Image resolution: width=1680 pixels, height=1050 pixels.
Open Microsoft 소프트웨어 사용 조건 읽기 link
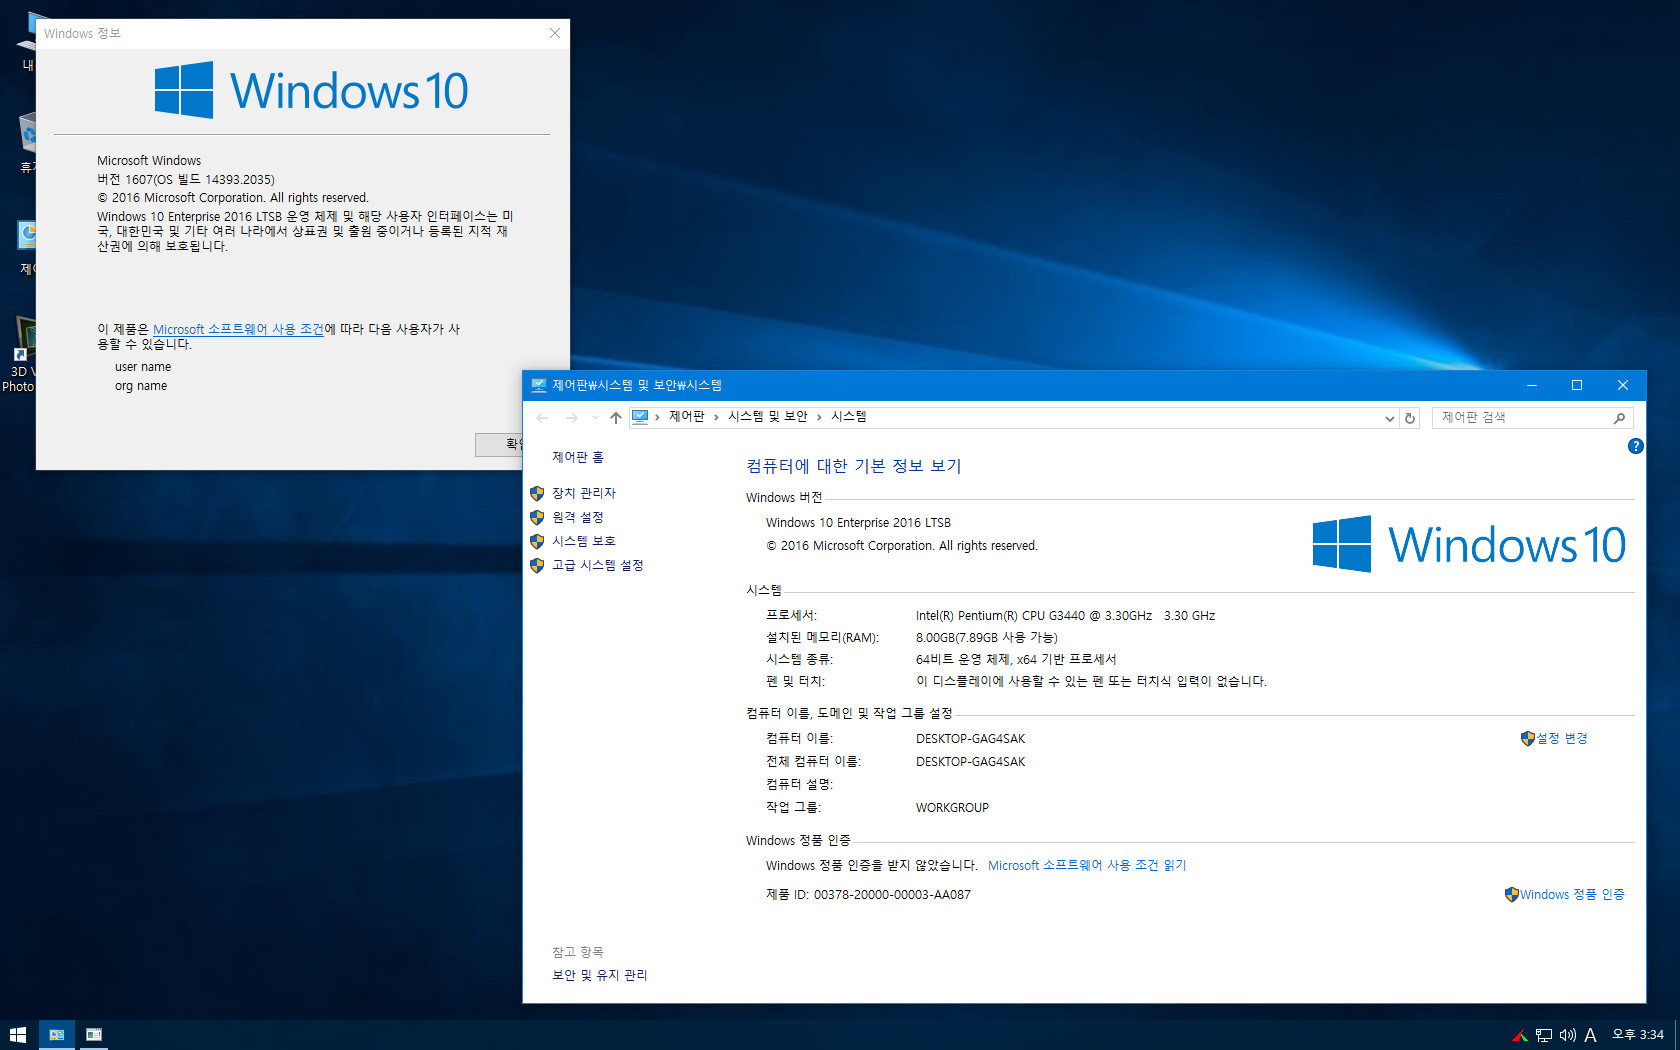point(1087,865)
